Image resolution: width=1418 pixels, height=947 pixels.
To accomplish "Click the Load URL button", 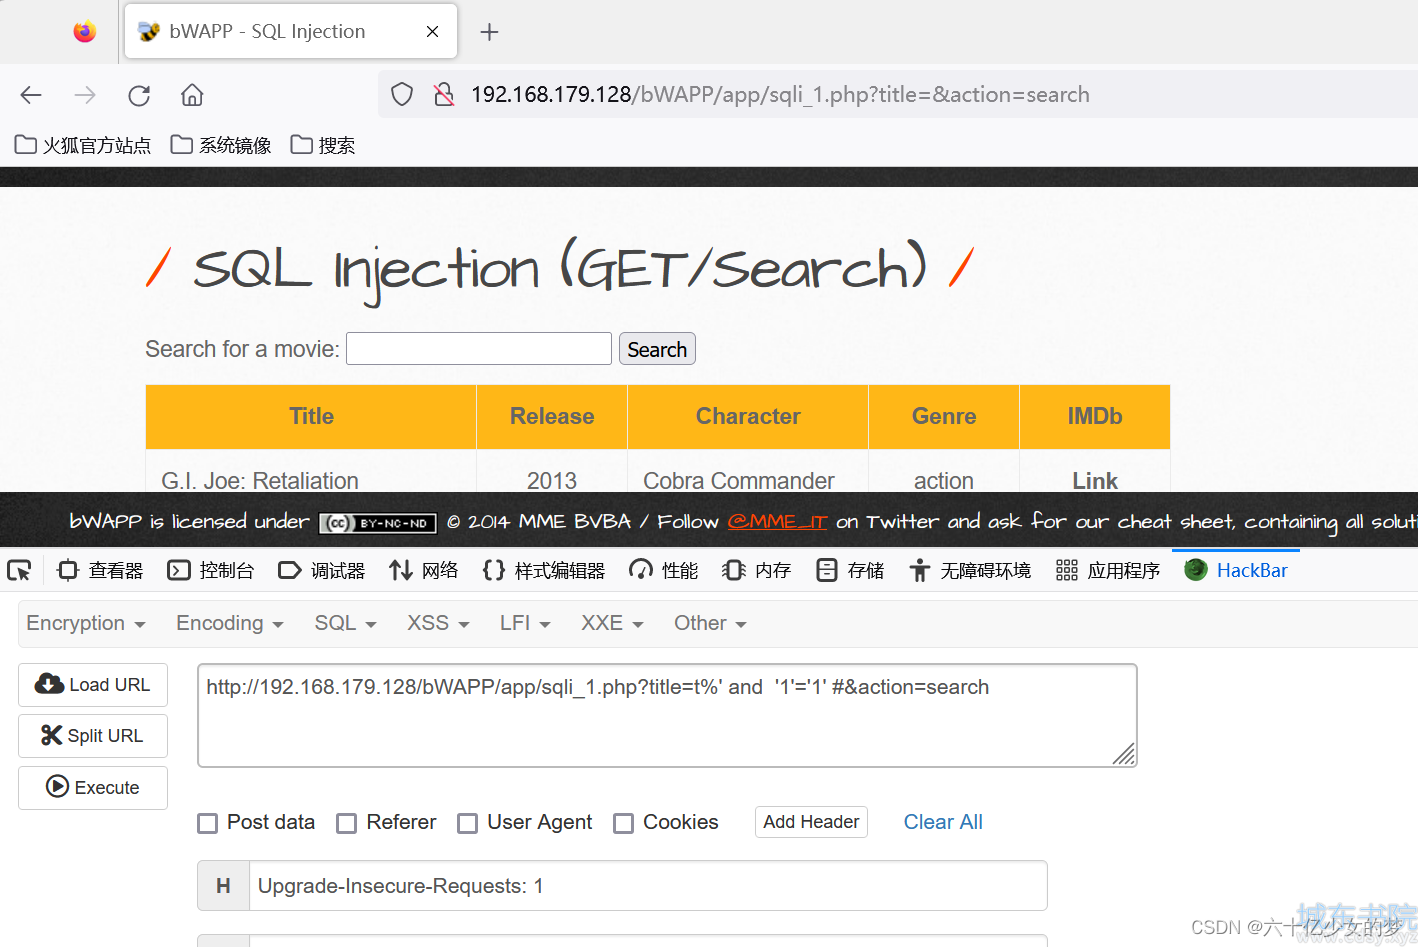I will [93, 685].
